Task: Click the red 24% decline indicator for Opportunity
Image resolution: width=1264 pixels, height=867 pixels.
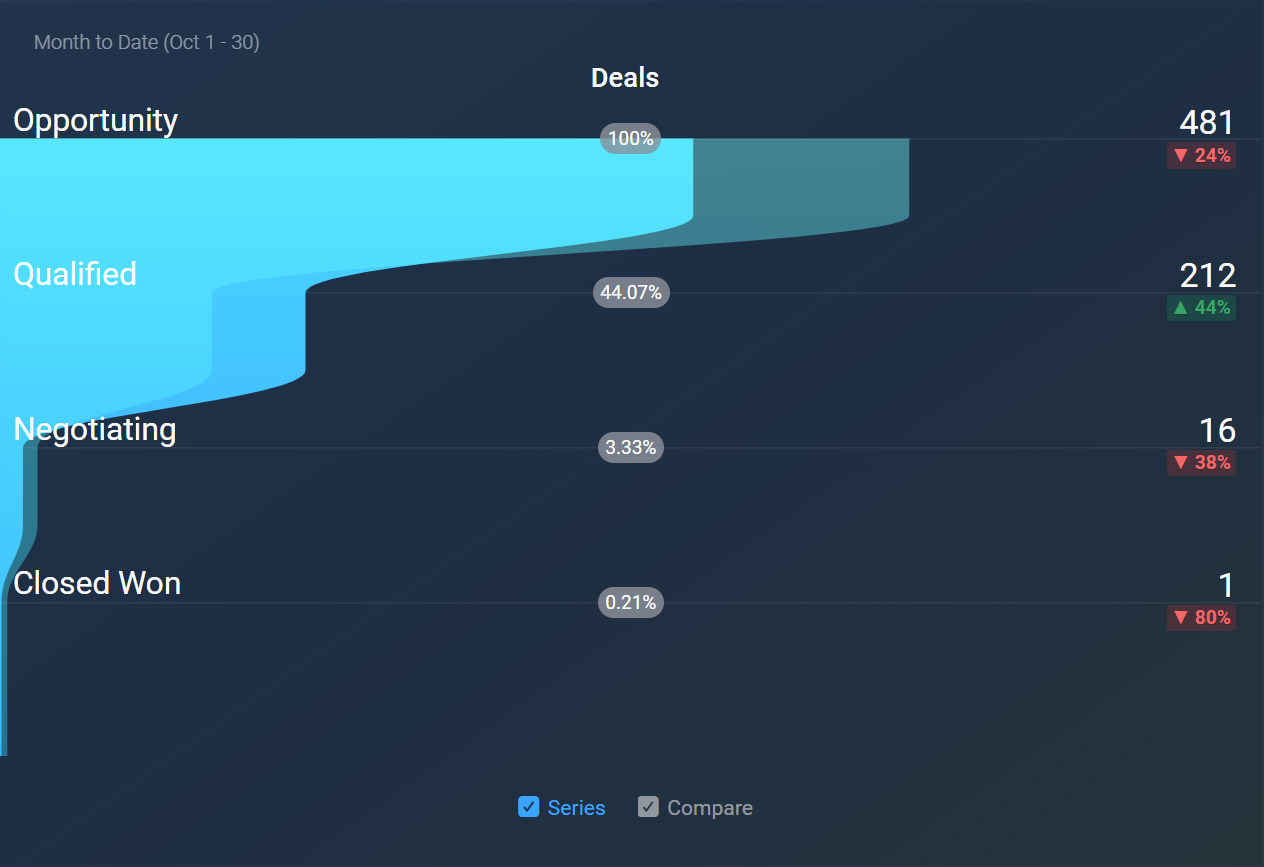Action: [1201, 155]
